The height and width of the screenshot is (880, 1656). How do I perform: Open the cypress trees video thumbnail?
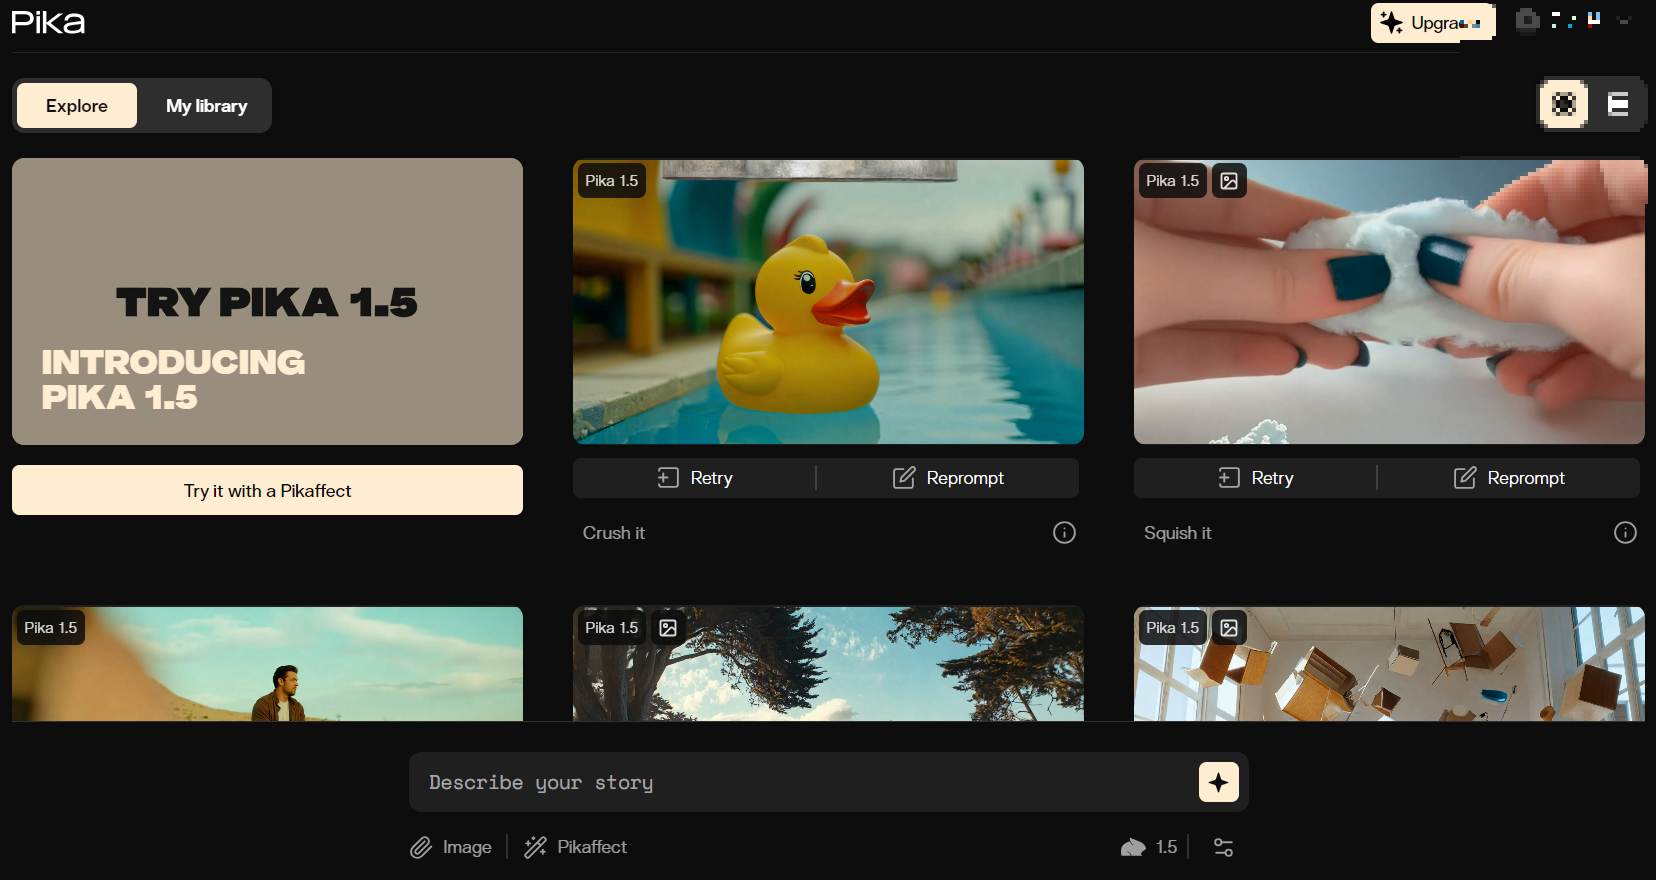(x=828, y=664)
